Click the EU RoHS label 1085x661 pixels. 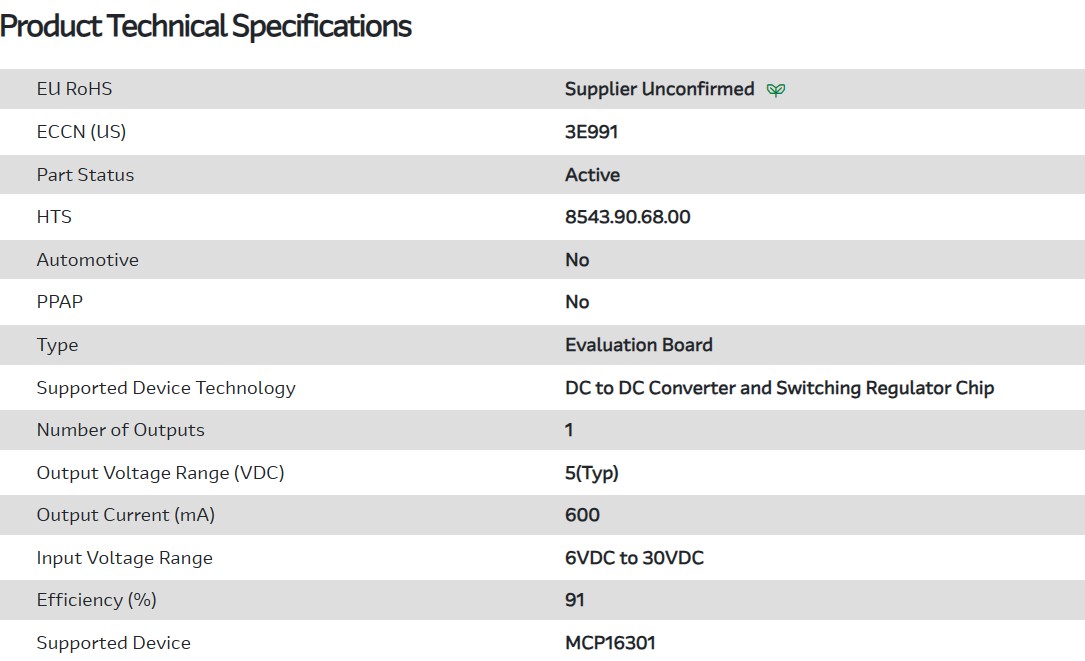point(74,89)
